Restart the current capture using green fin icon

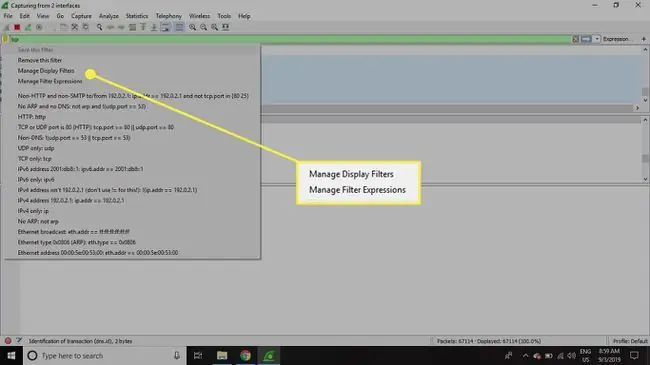coord(28,27)
